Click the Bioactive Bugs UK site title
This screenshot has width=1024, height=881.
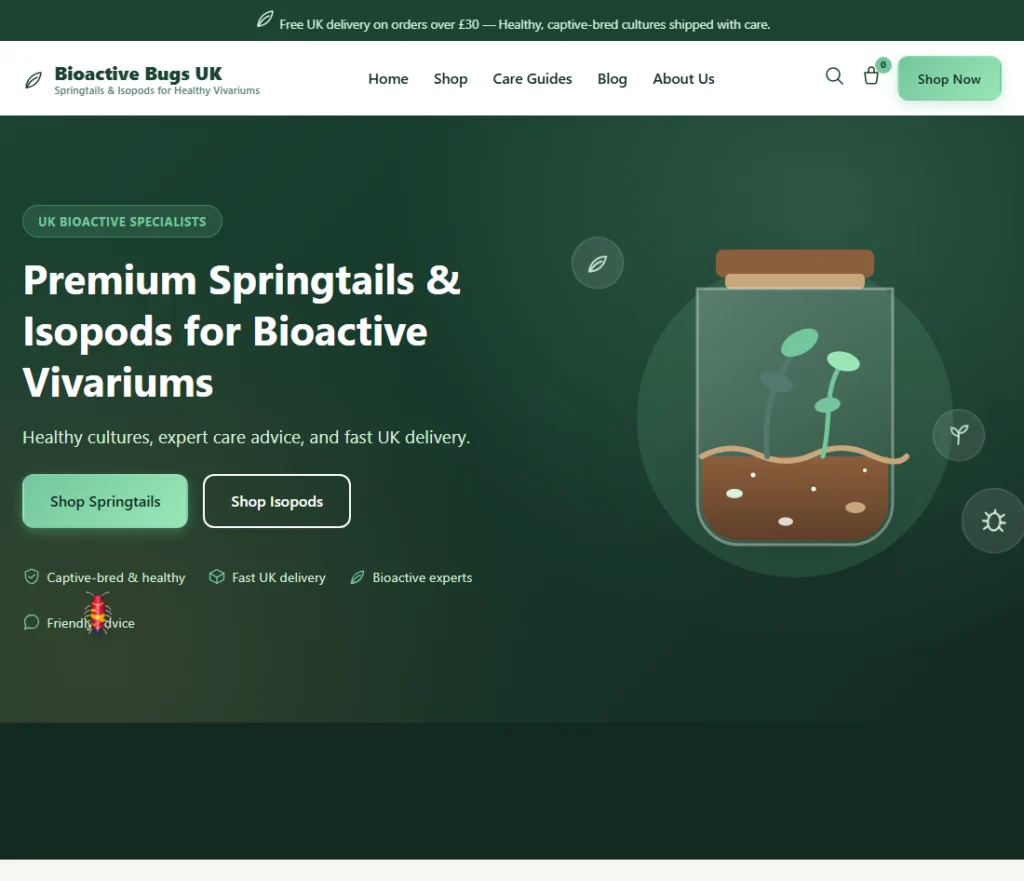pos(138,73)
